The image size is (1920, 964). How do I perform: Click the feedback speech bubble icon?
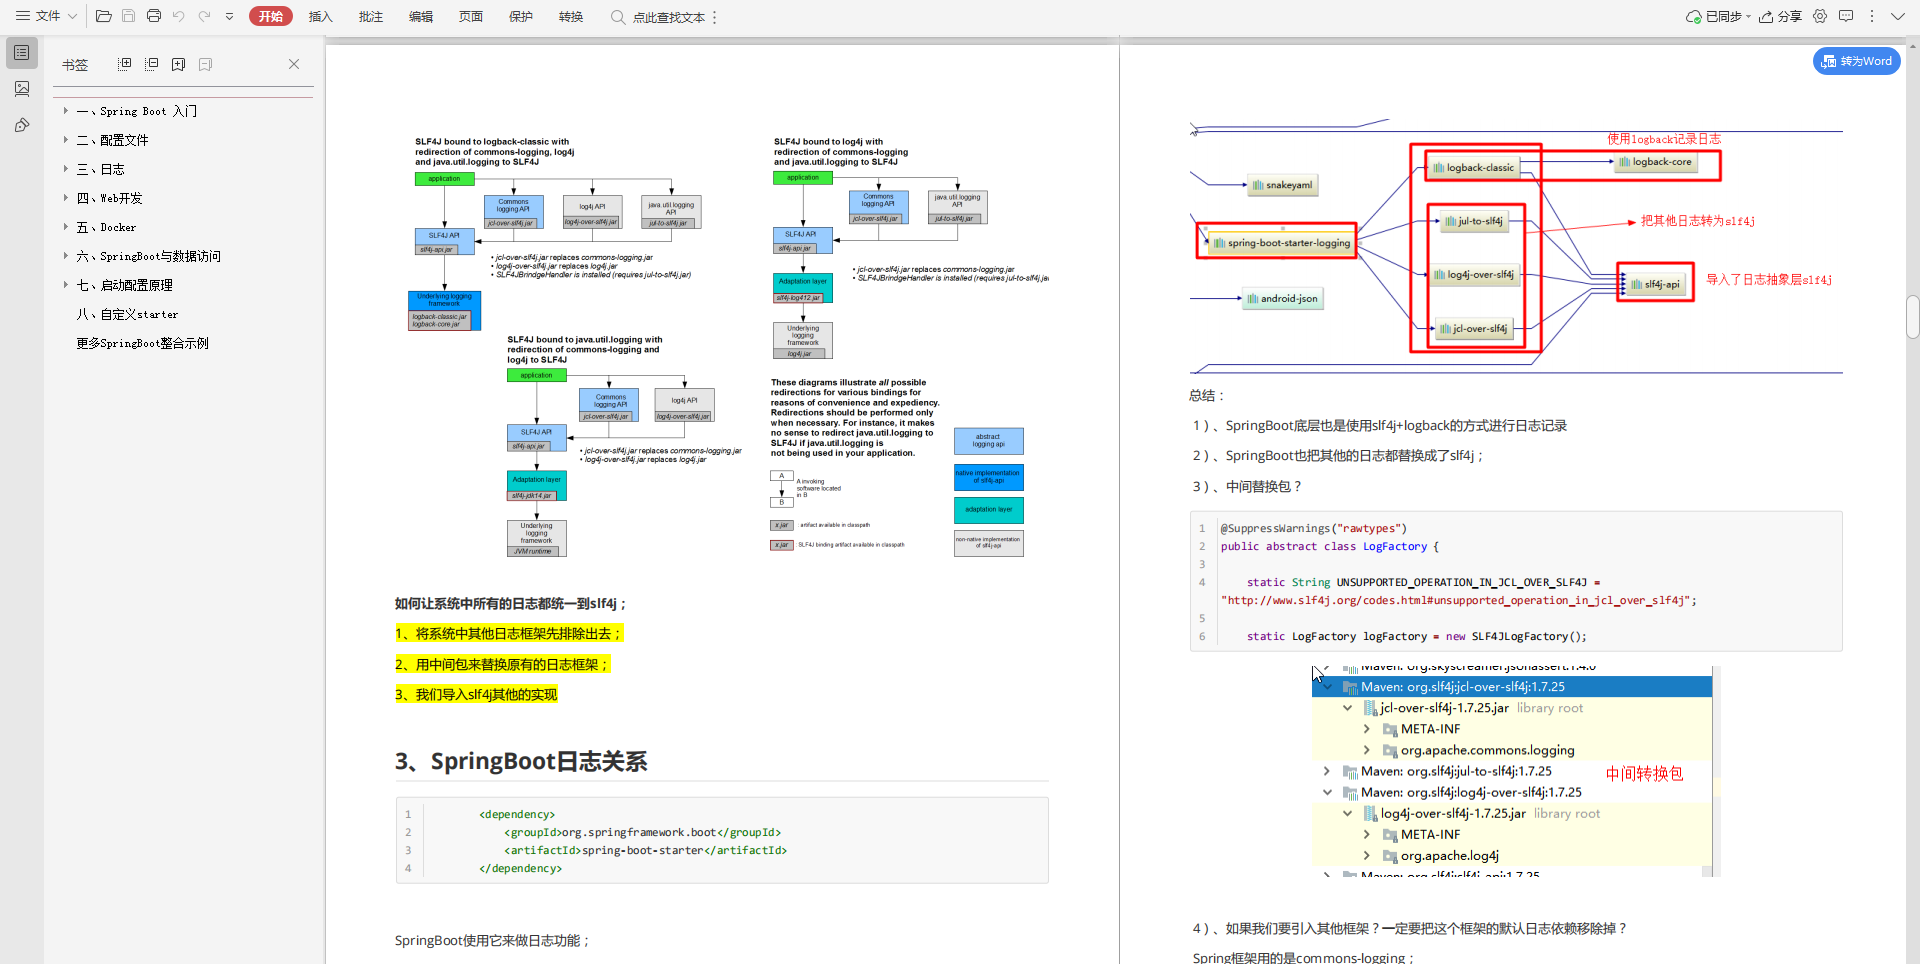1846,16
